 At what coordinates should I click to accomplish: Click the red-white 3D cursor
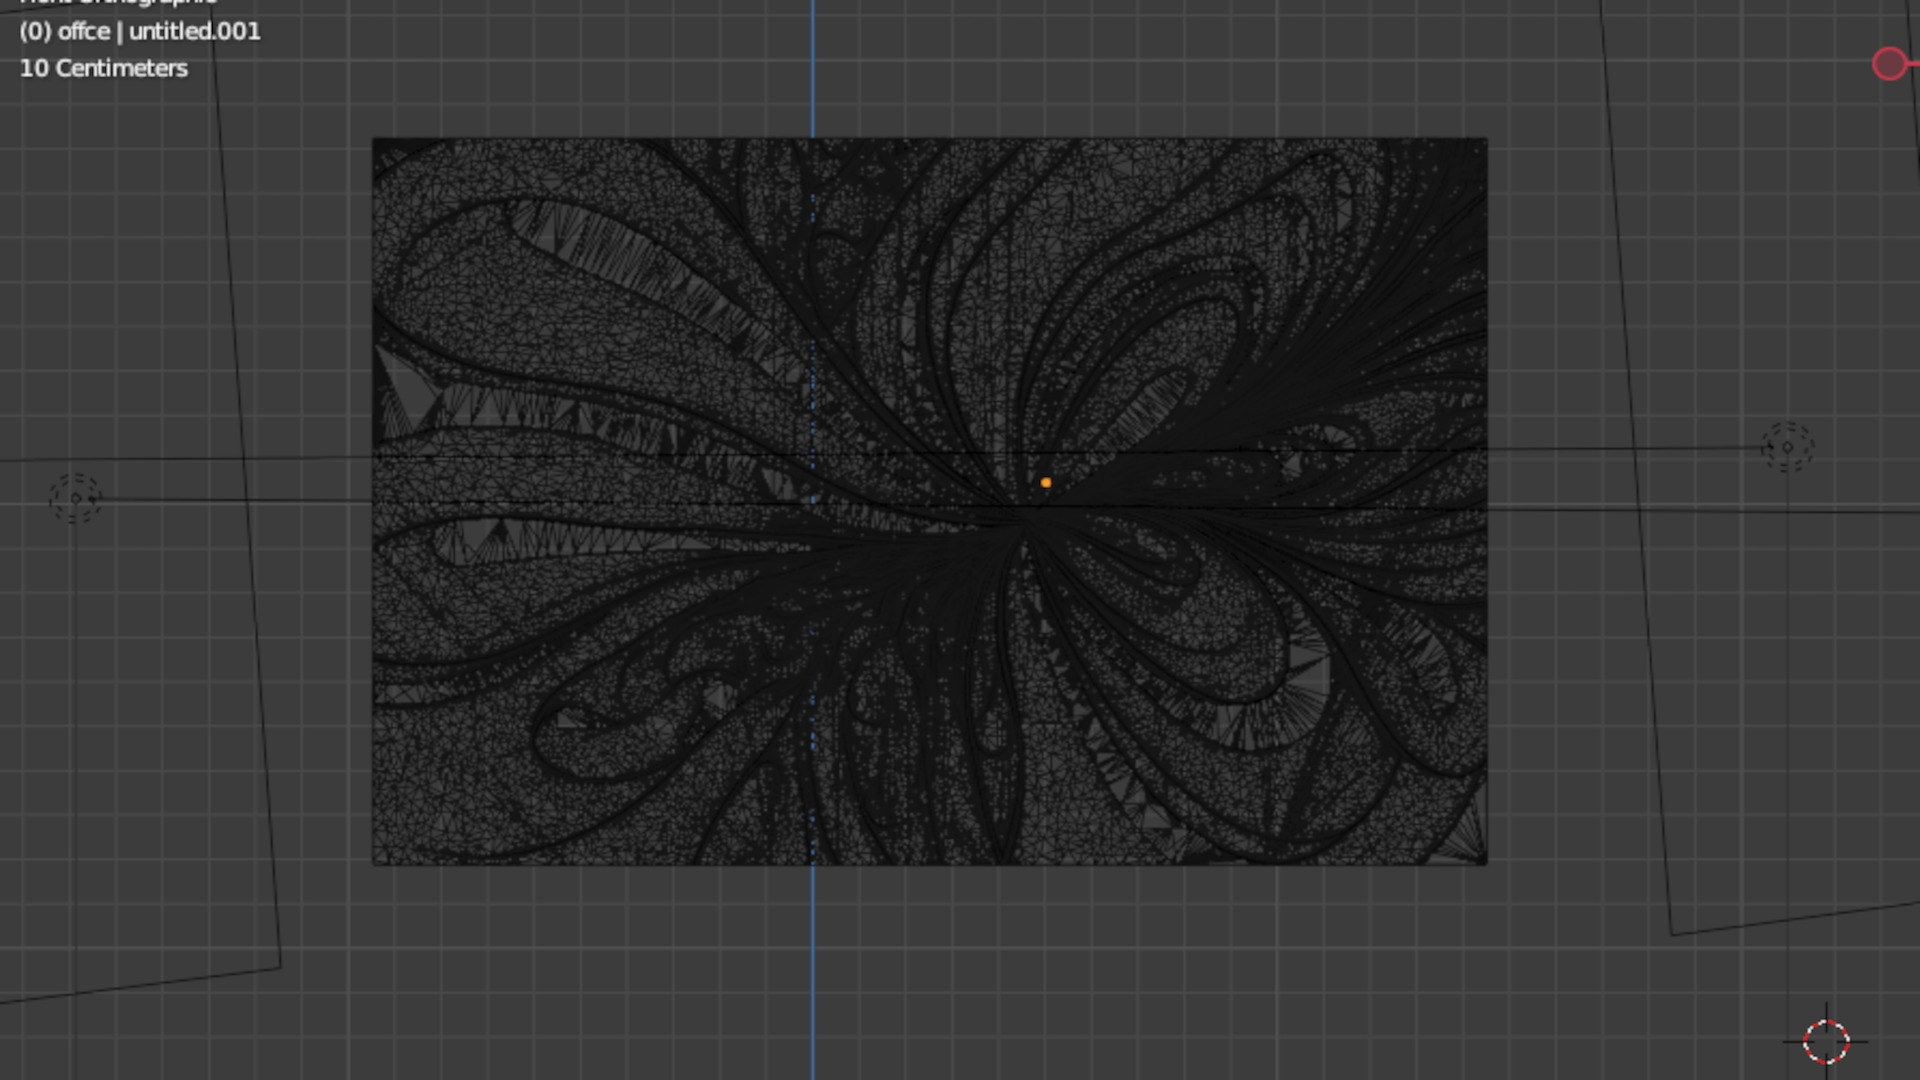[x=1826, y=1041]
